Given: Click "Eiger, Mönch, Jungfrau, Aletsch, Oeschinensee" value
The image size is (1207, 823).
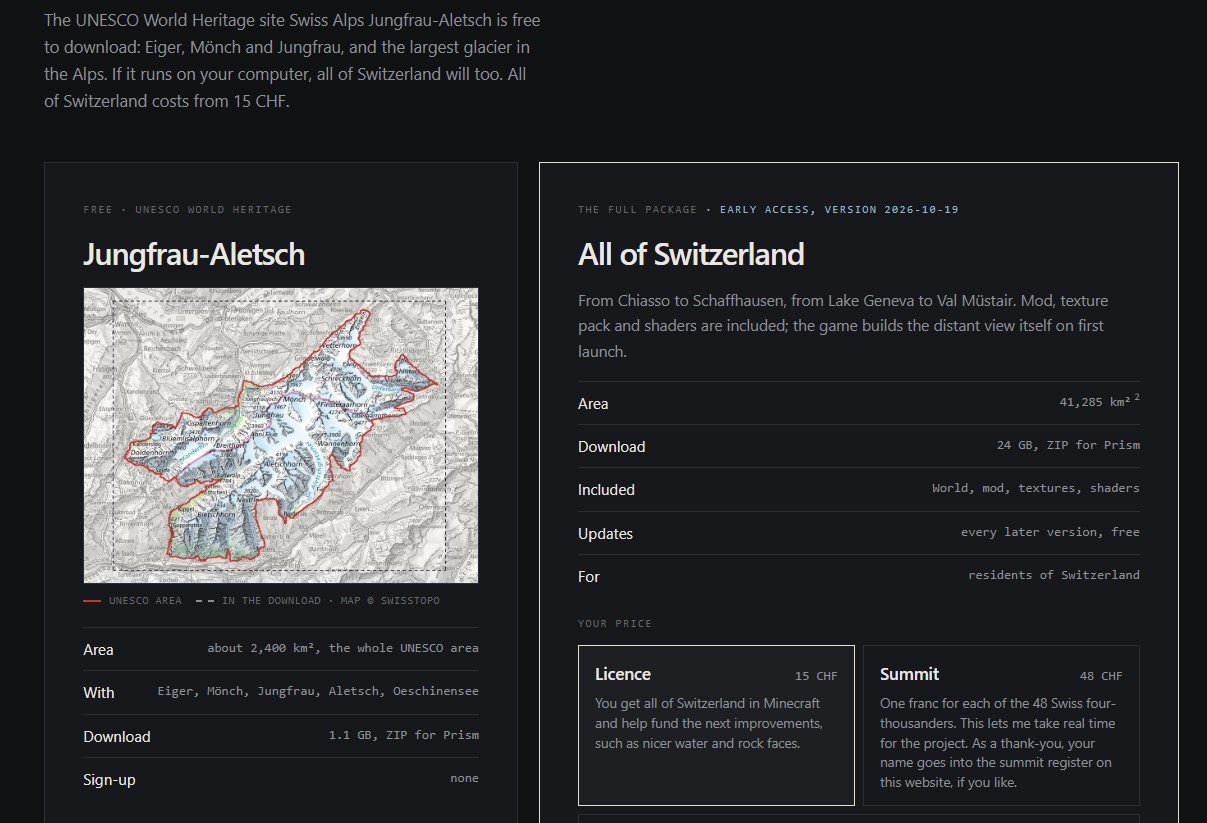Looking at the screenshot, I should pos(318,691).
